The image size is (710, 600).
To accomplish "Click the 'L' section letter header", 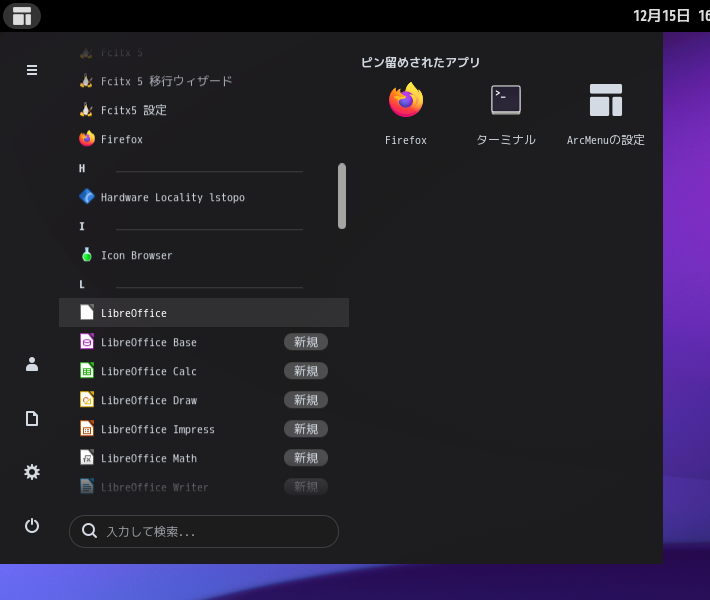I will click(82, 284).
